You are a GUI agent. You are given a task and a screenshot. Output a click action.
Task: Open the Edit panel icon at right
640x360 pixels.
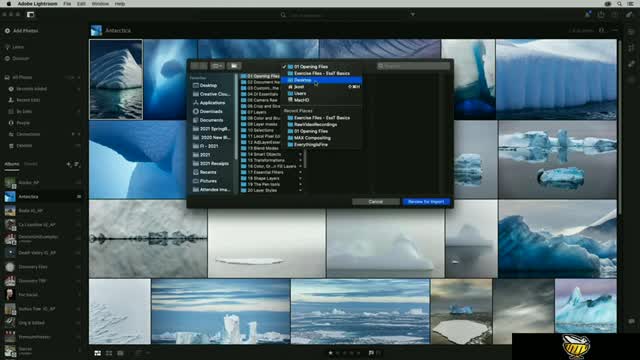tap(631, 32)
